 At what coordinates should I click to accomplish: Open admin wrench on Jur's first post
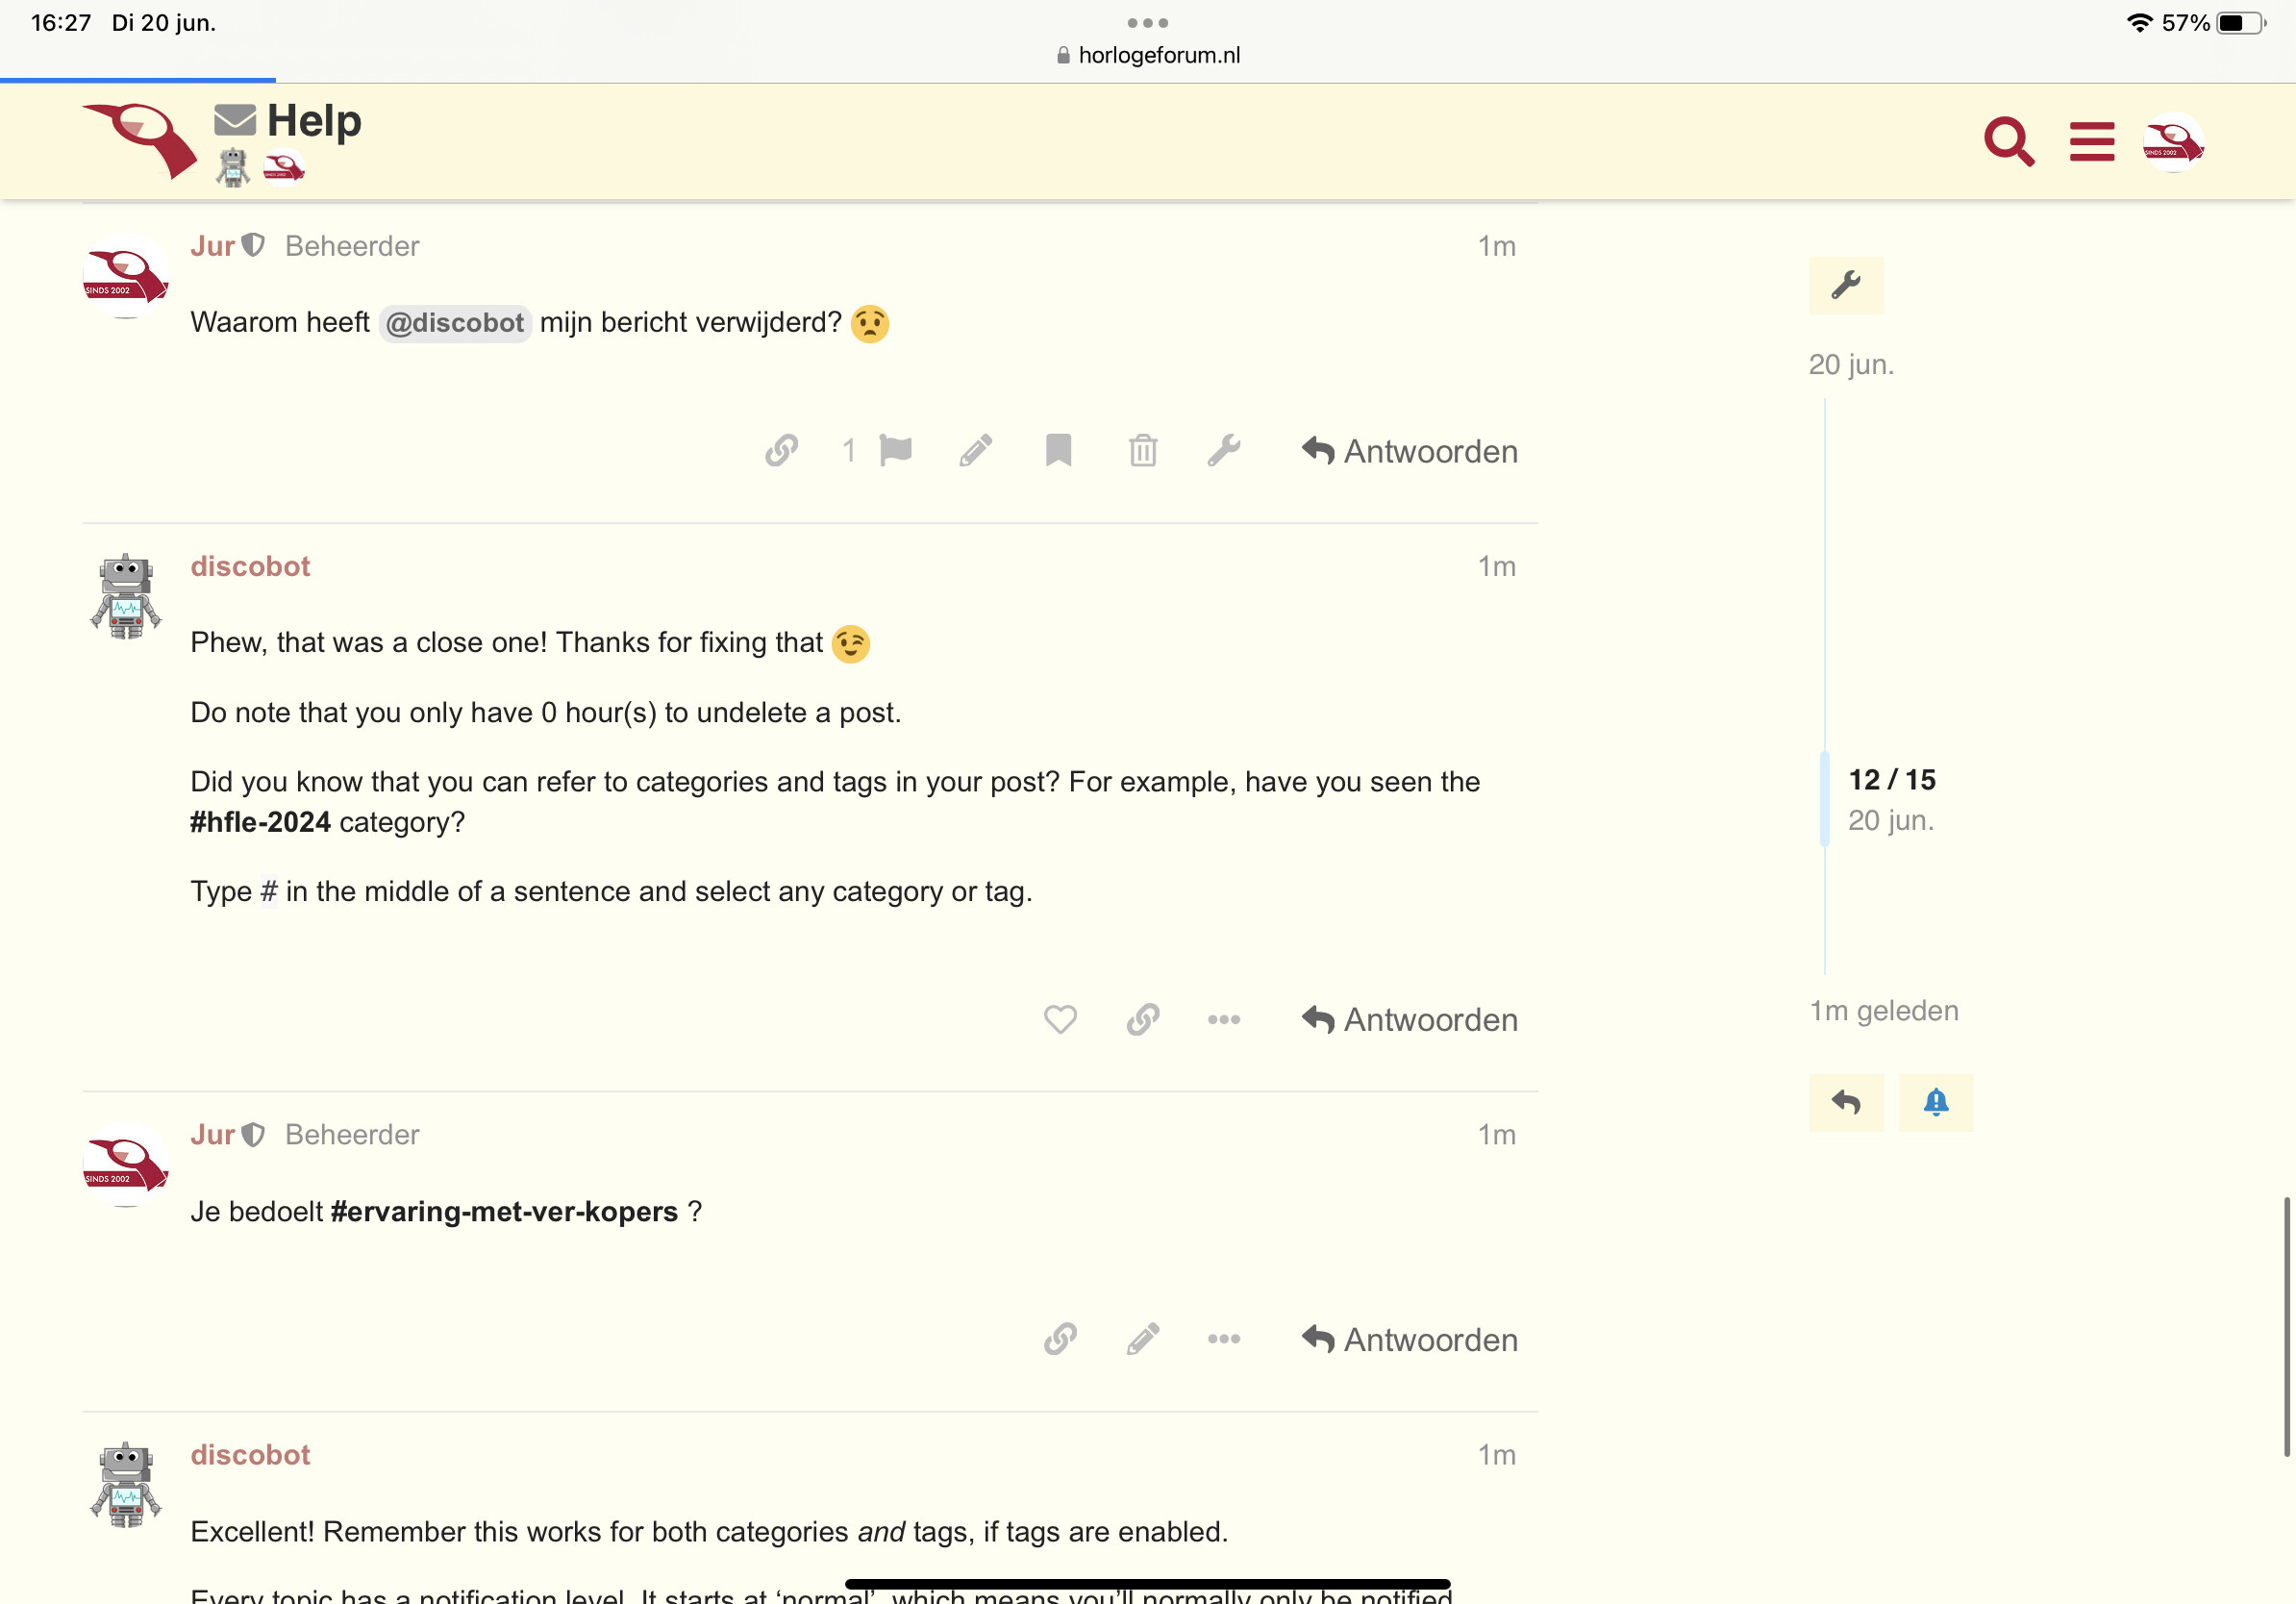pyautogui.click(x=1223, y=451)
